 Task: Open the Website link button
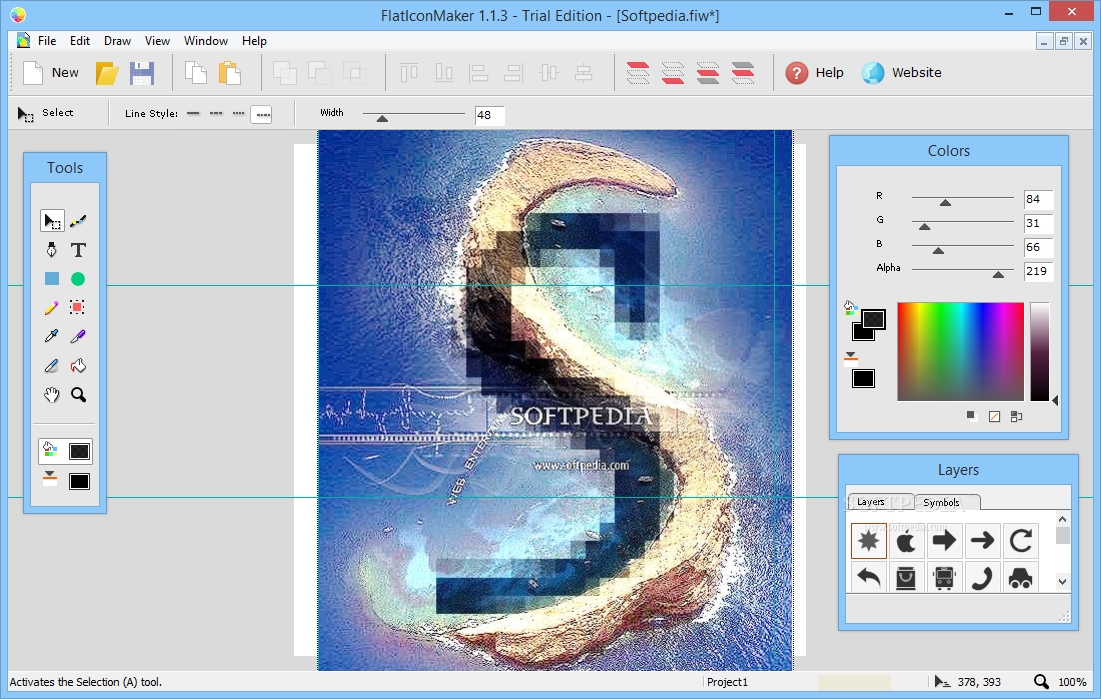point(902,72)
